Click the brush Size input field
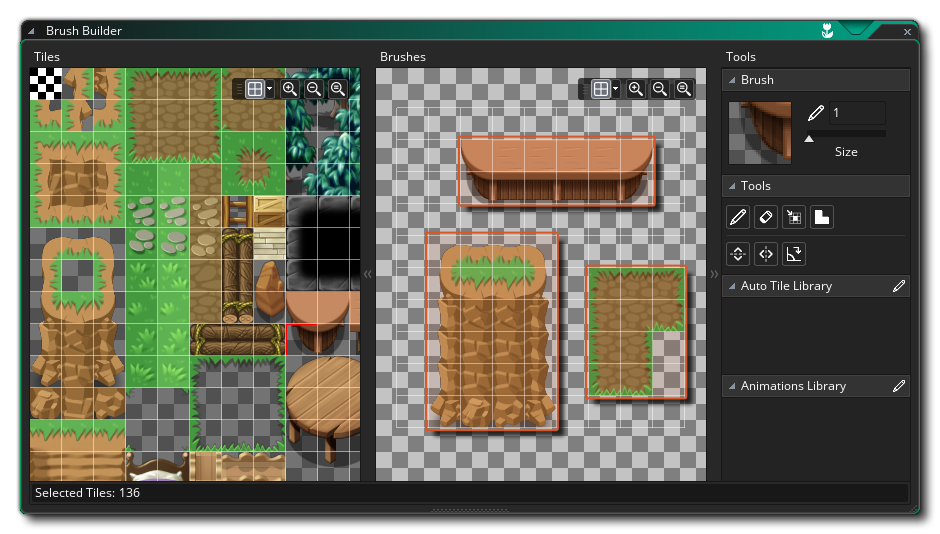This screenshot has width=940, height=534. point(856,113)
